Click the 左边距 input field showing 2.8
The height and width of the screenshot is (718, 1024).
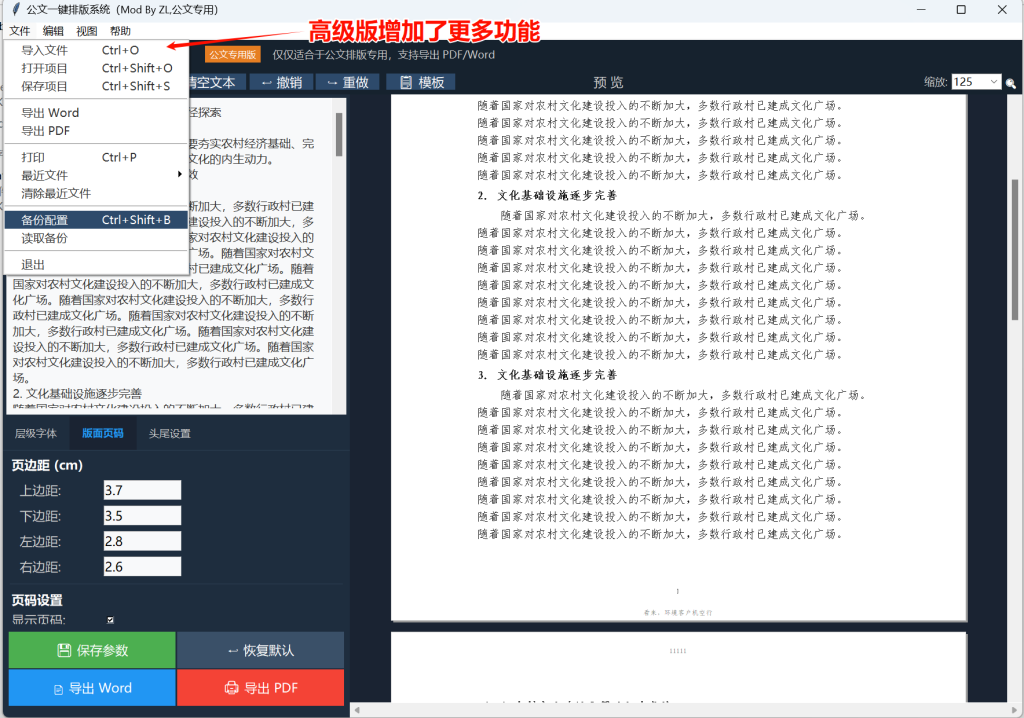pos(142,541)
